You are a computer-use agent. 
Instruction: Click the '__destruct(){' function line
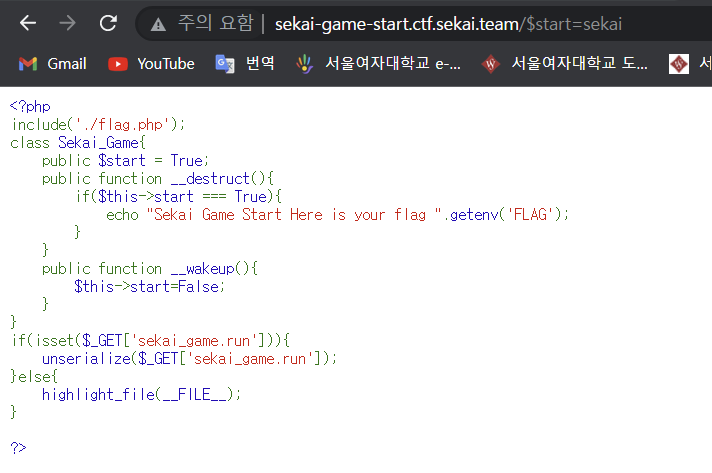(158, 178)
